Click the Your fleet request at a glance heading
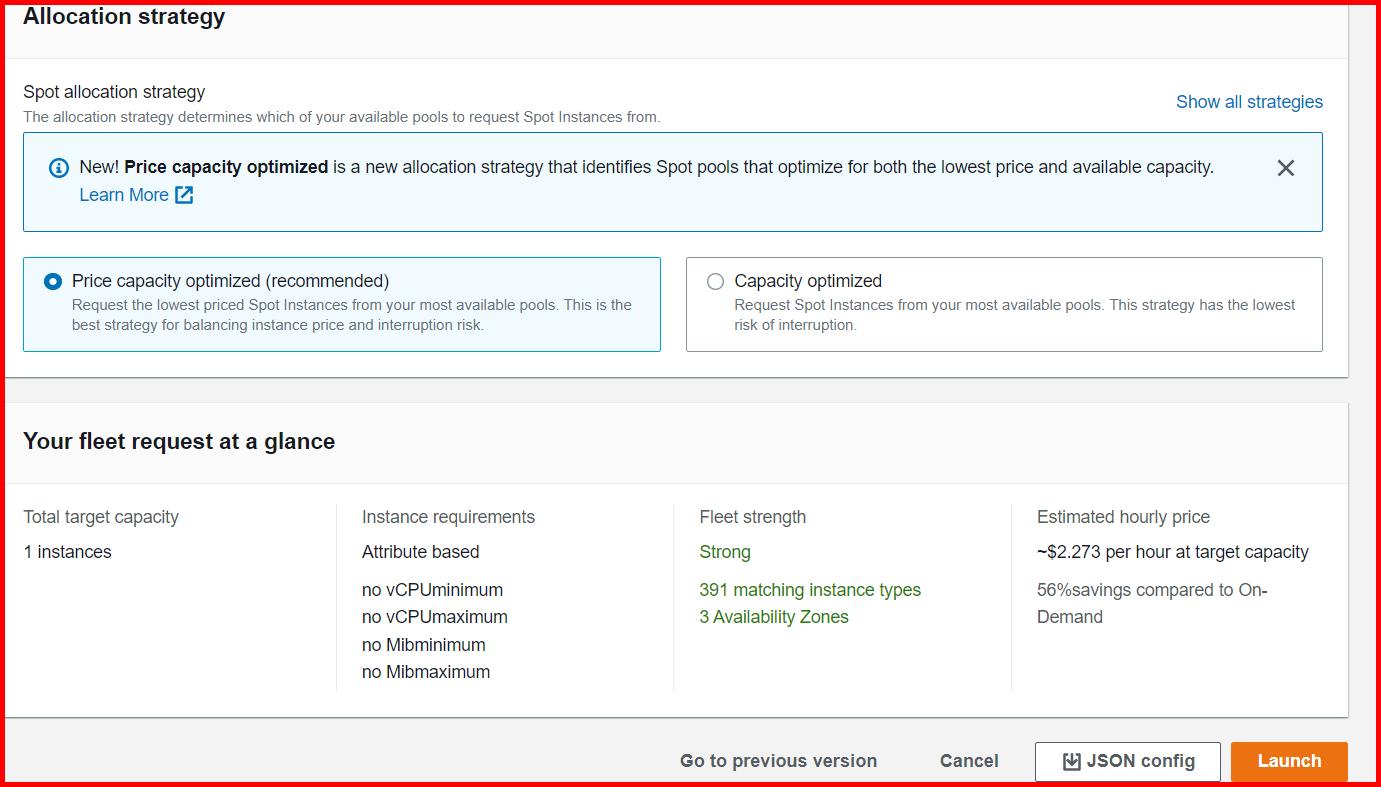1381x787 pixels. coord(179,442)
